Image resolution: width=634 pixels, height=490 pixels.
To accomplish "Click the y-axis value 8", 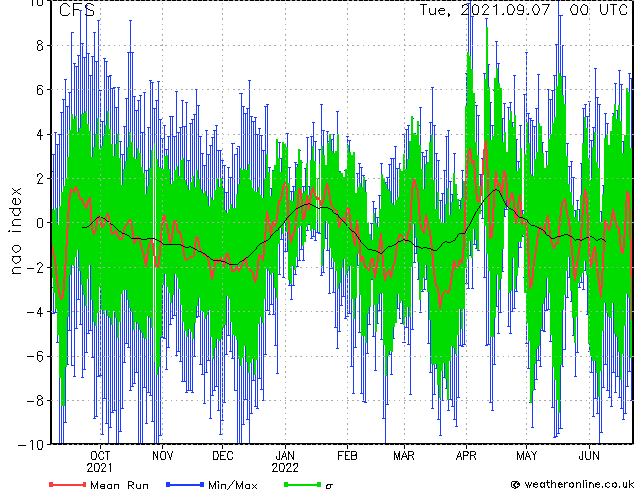I will [x=40, y=46].
